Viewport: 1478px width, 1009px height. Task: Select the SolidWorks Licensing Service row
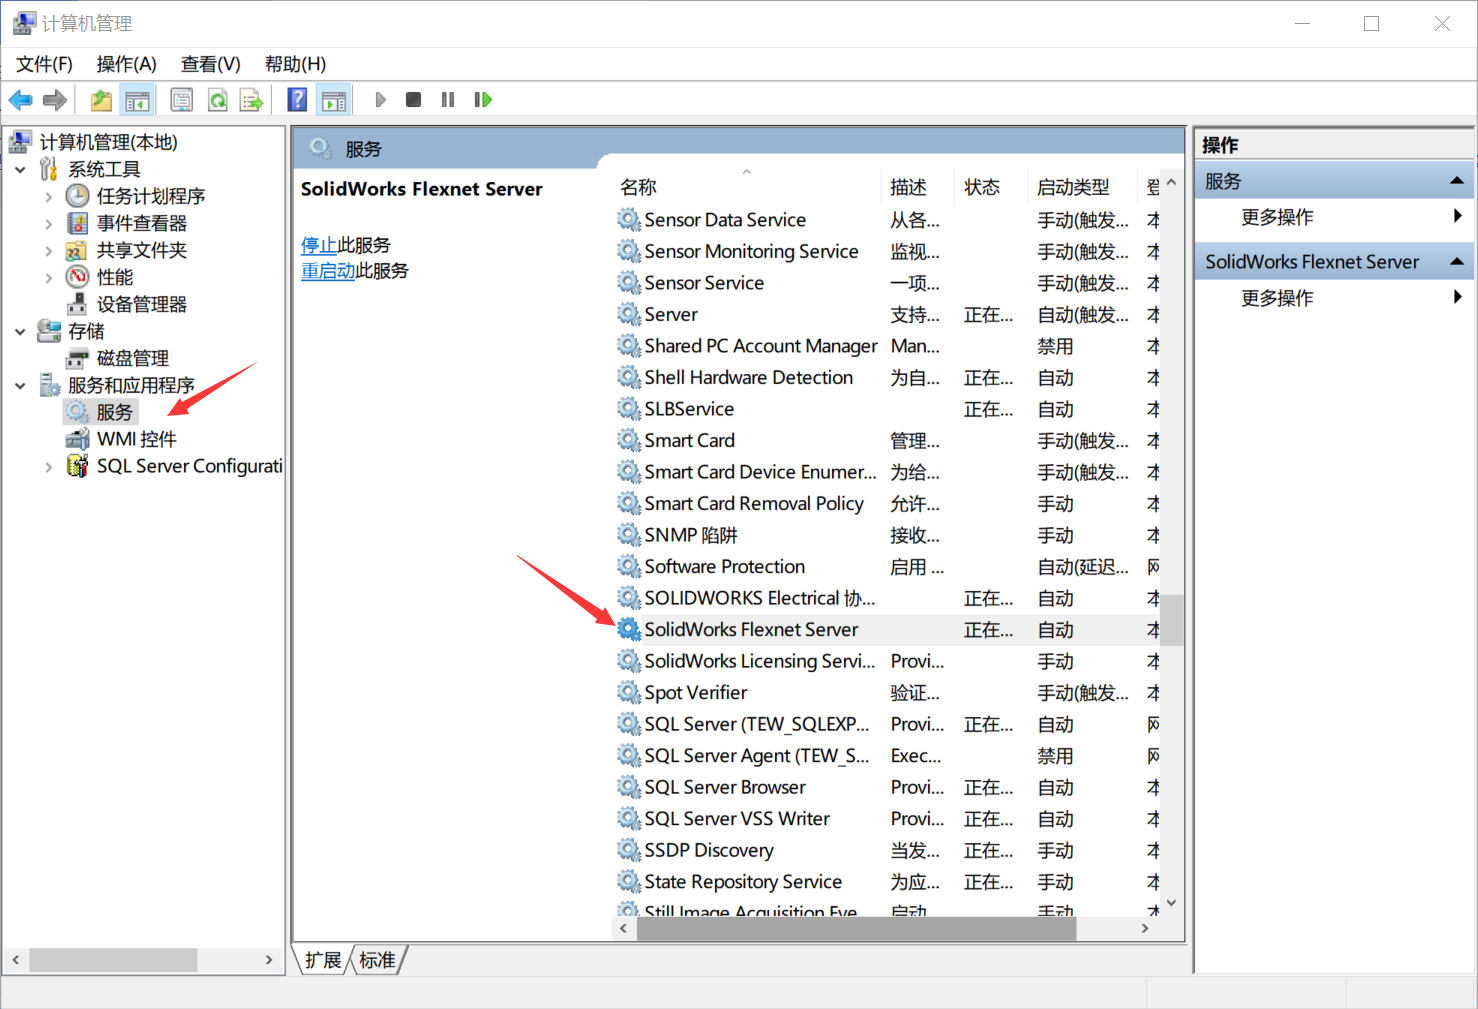click(x=887, y=661)
